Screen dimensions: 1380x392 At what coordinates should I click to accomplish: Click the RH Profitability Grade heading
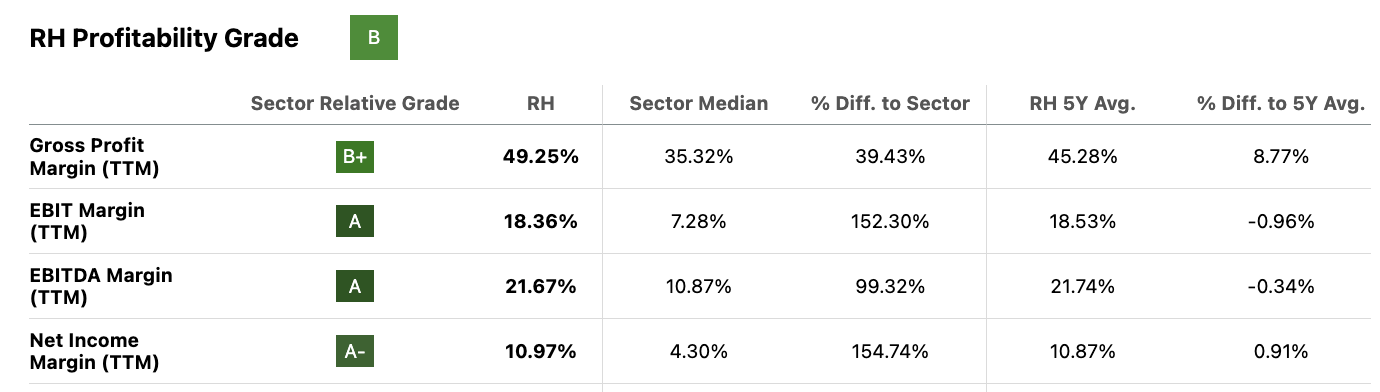(164, 39)
